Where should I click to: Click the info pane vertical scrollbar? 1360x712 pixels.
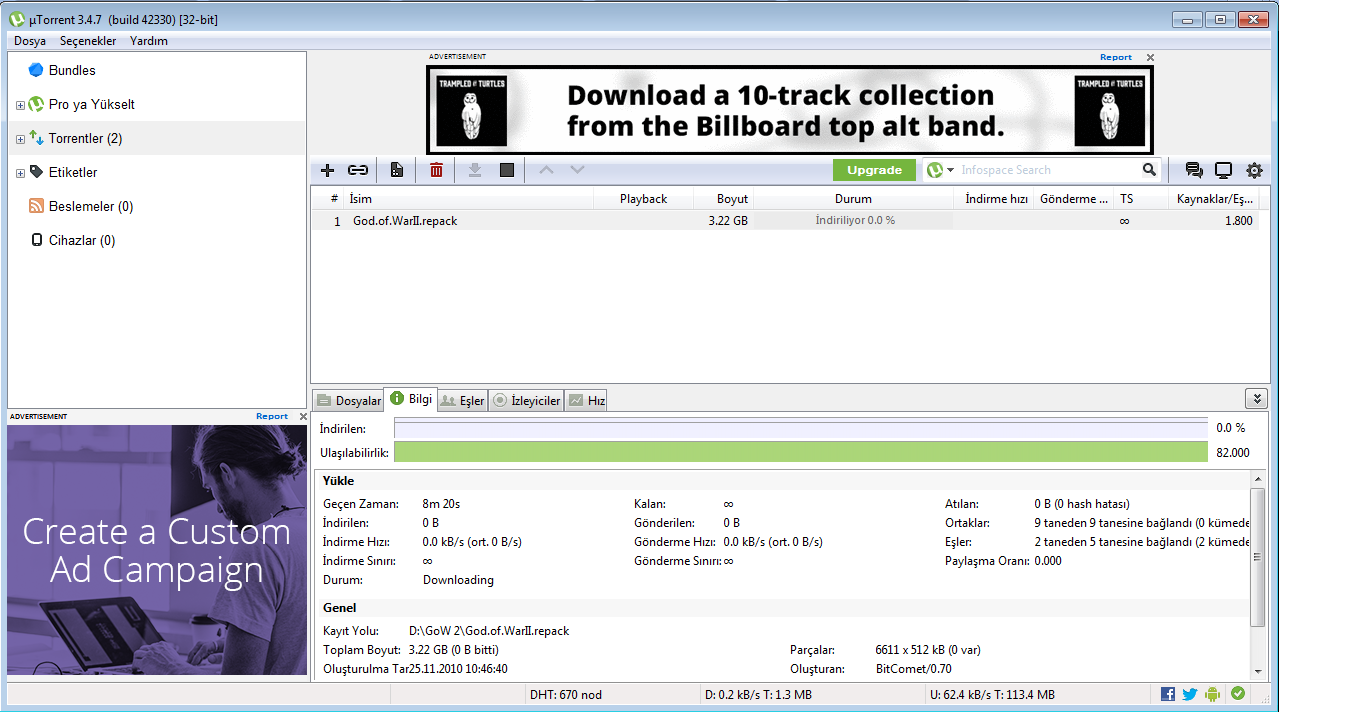1257,555
